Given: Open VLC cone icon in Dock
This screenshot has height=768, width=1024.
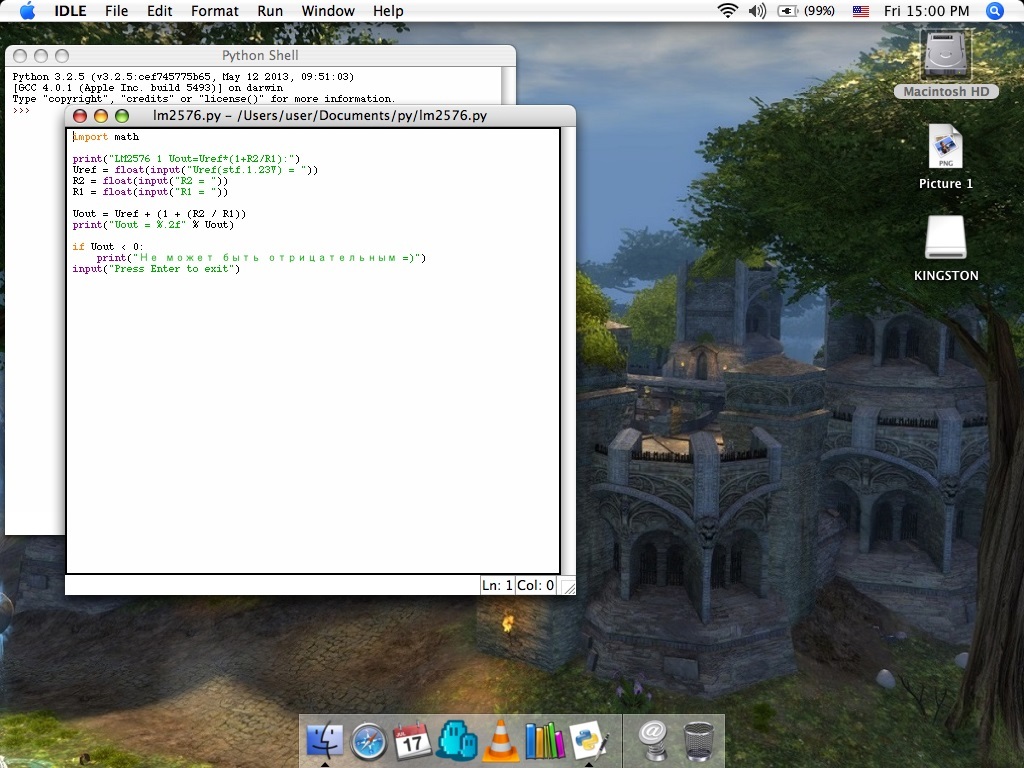Looking at the screenshot, I should [x=500, y=741].
